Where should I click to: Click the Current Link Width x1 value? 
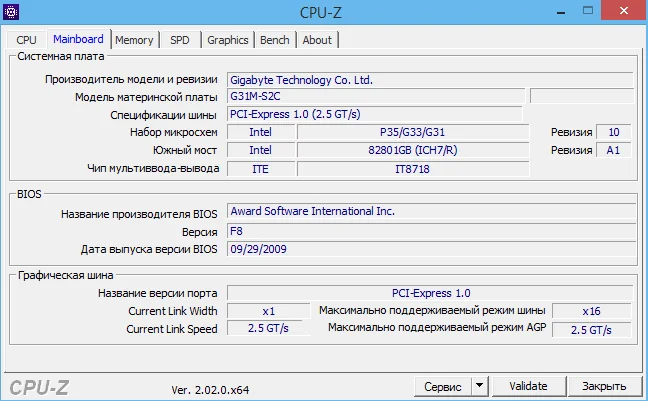(269, 311)
